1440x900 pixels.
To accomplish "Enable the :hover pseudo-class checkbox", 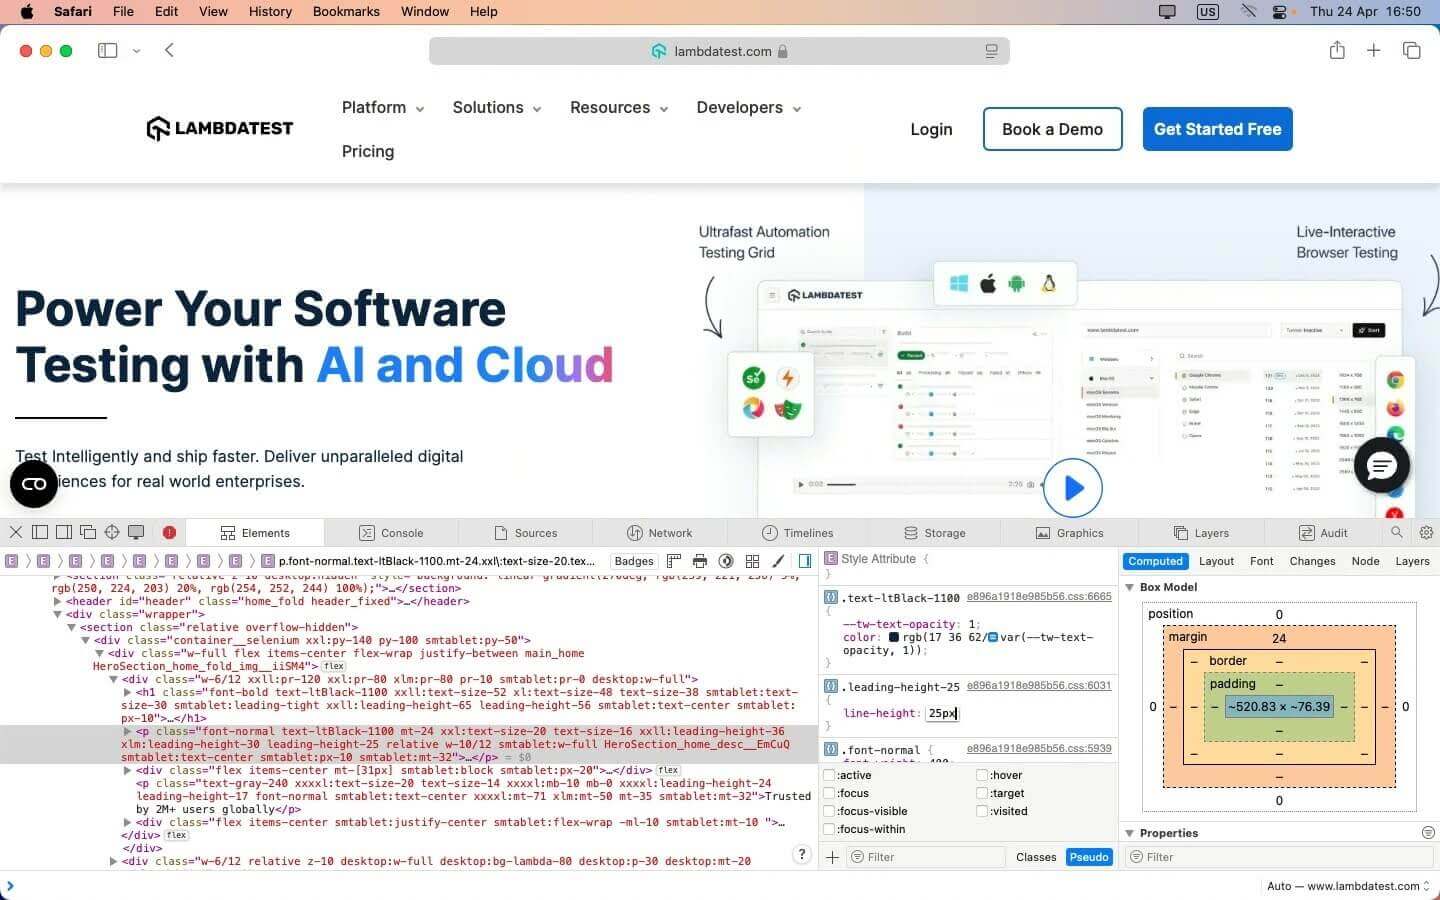I will [982, 775].
